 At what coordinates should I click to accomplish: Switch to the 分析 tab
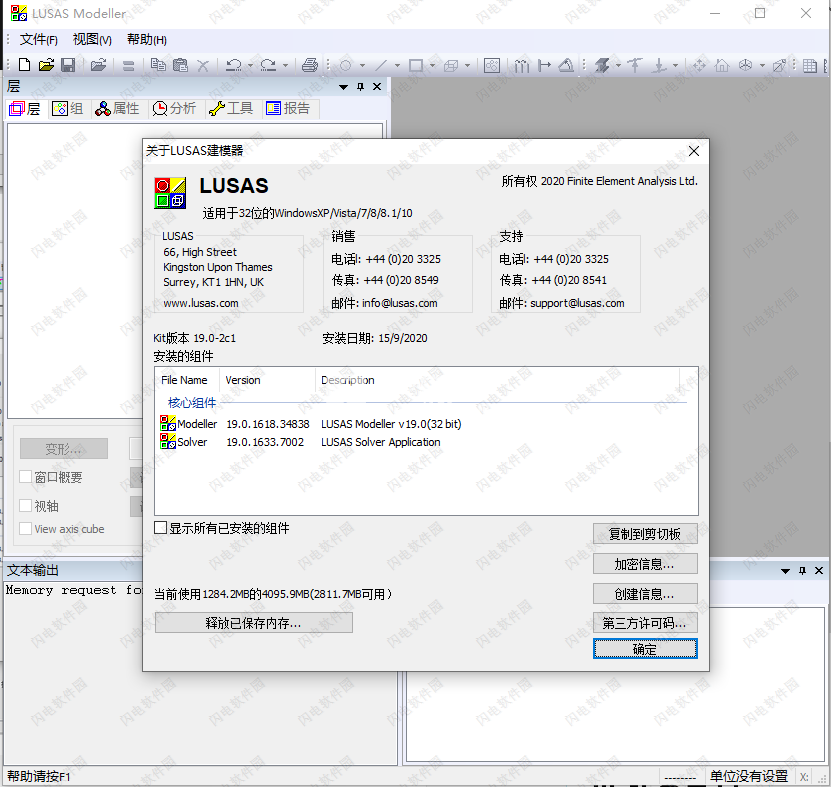coord(174,109)
